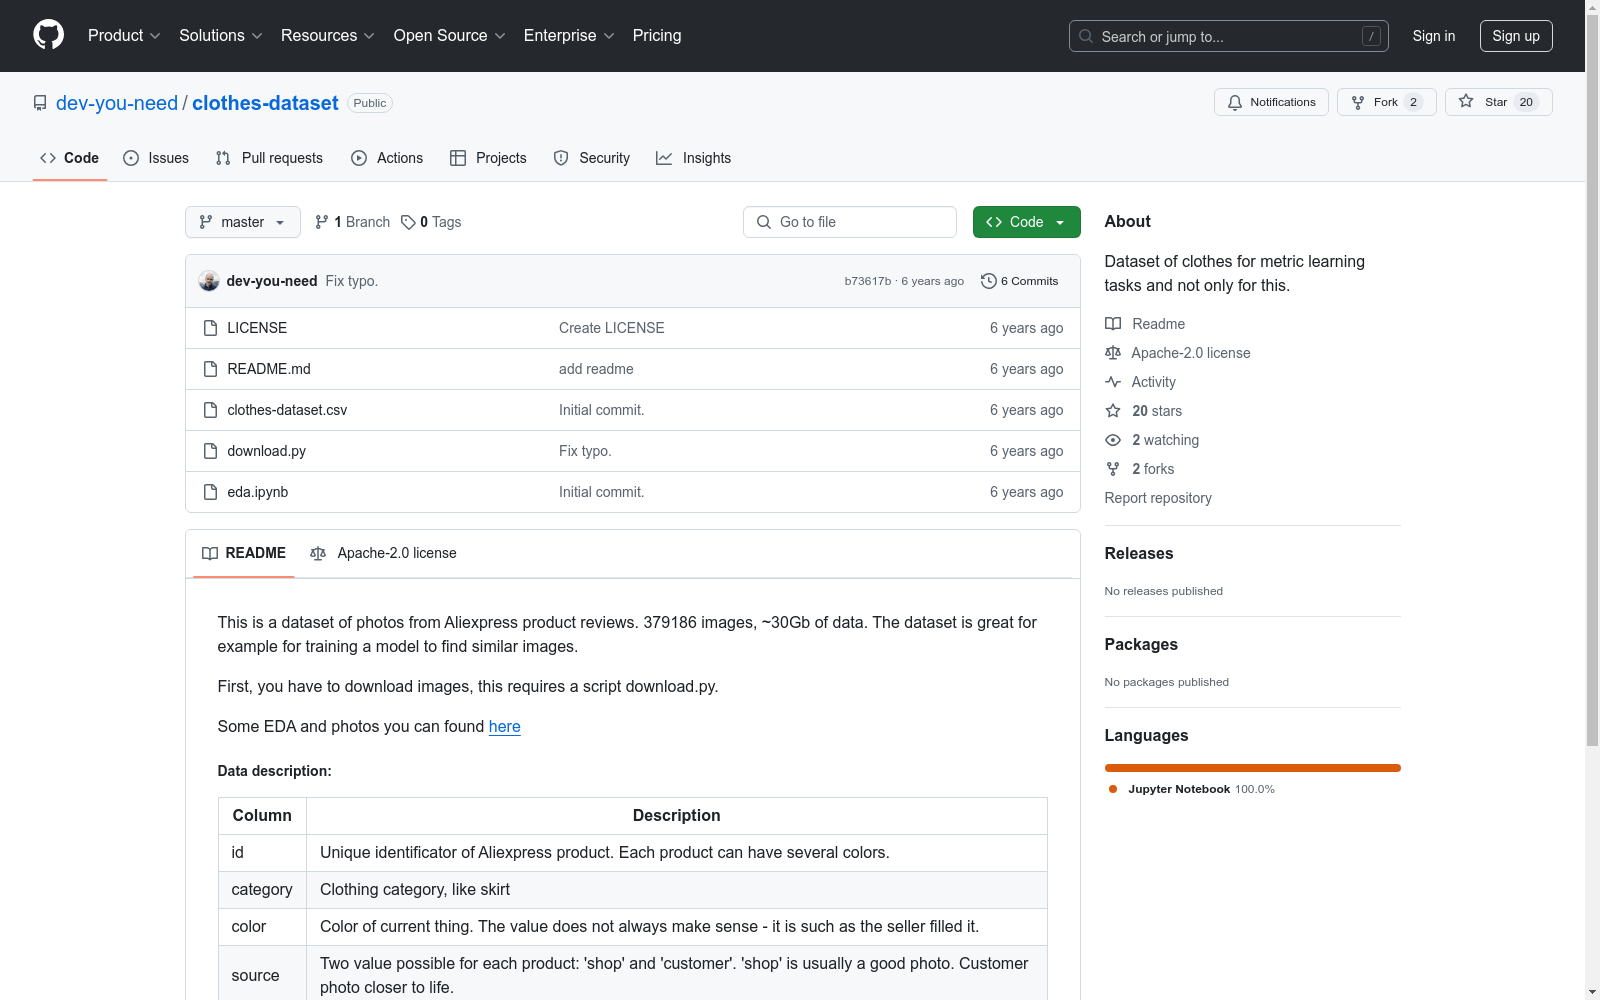This screenshot has width=1600, height=1000.
Task: Click the Packages heading link
Action: tap(1141, 644)
